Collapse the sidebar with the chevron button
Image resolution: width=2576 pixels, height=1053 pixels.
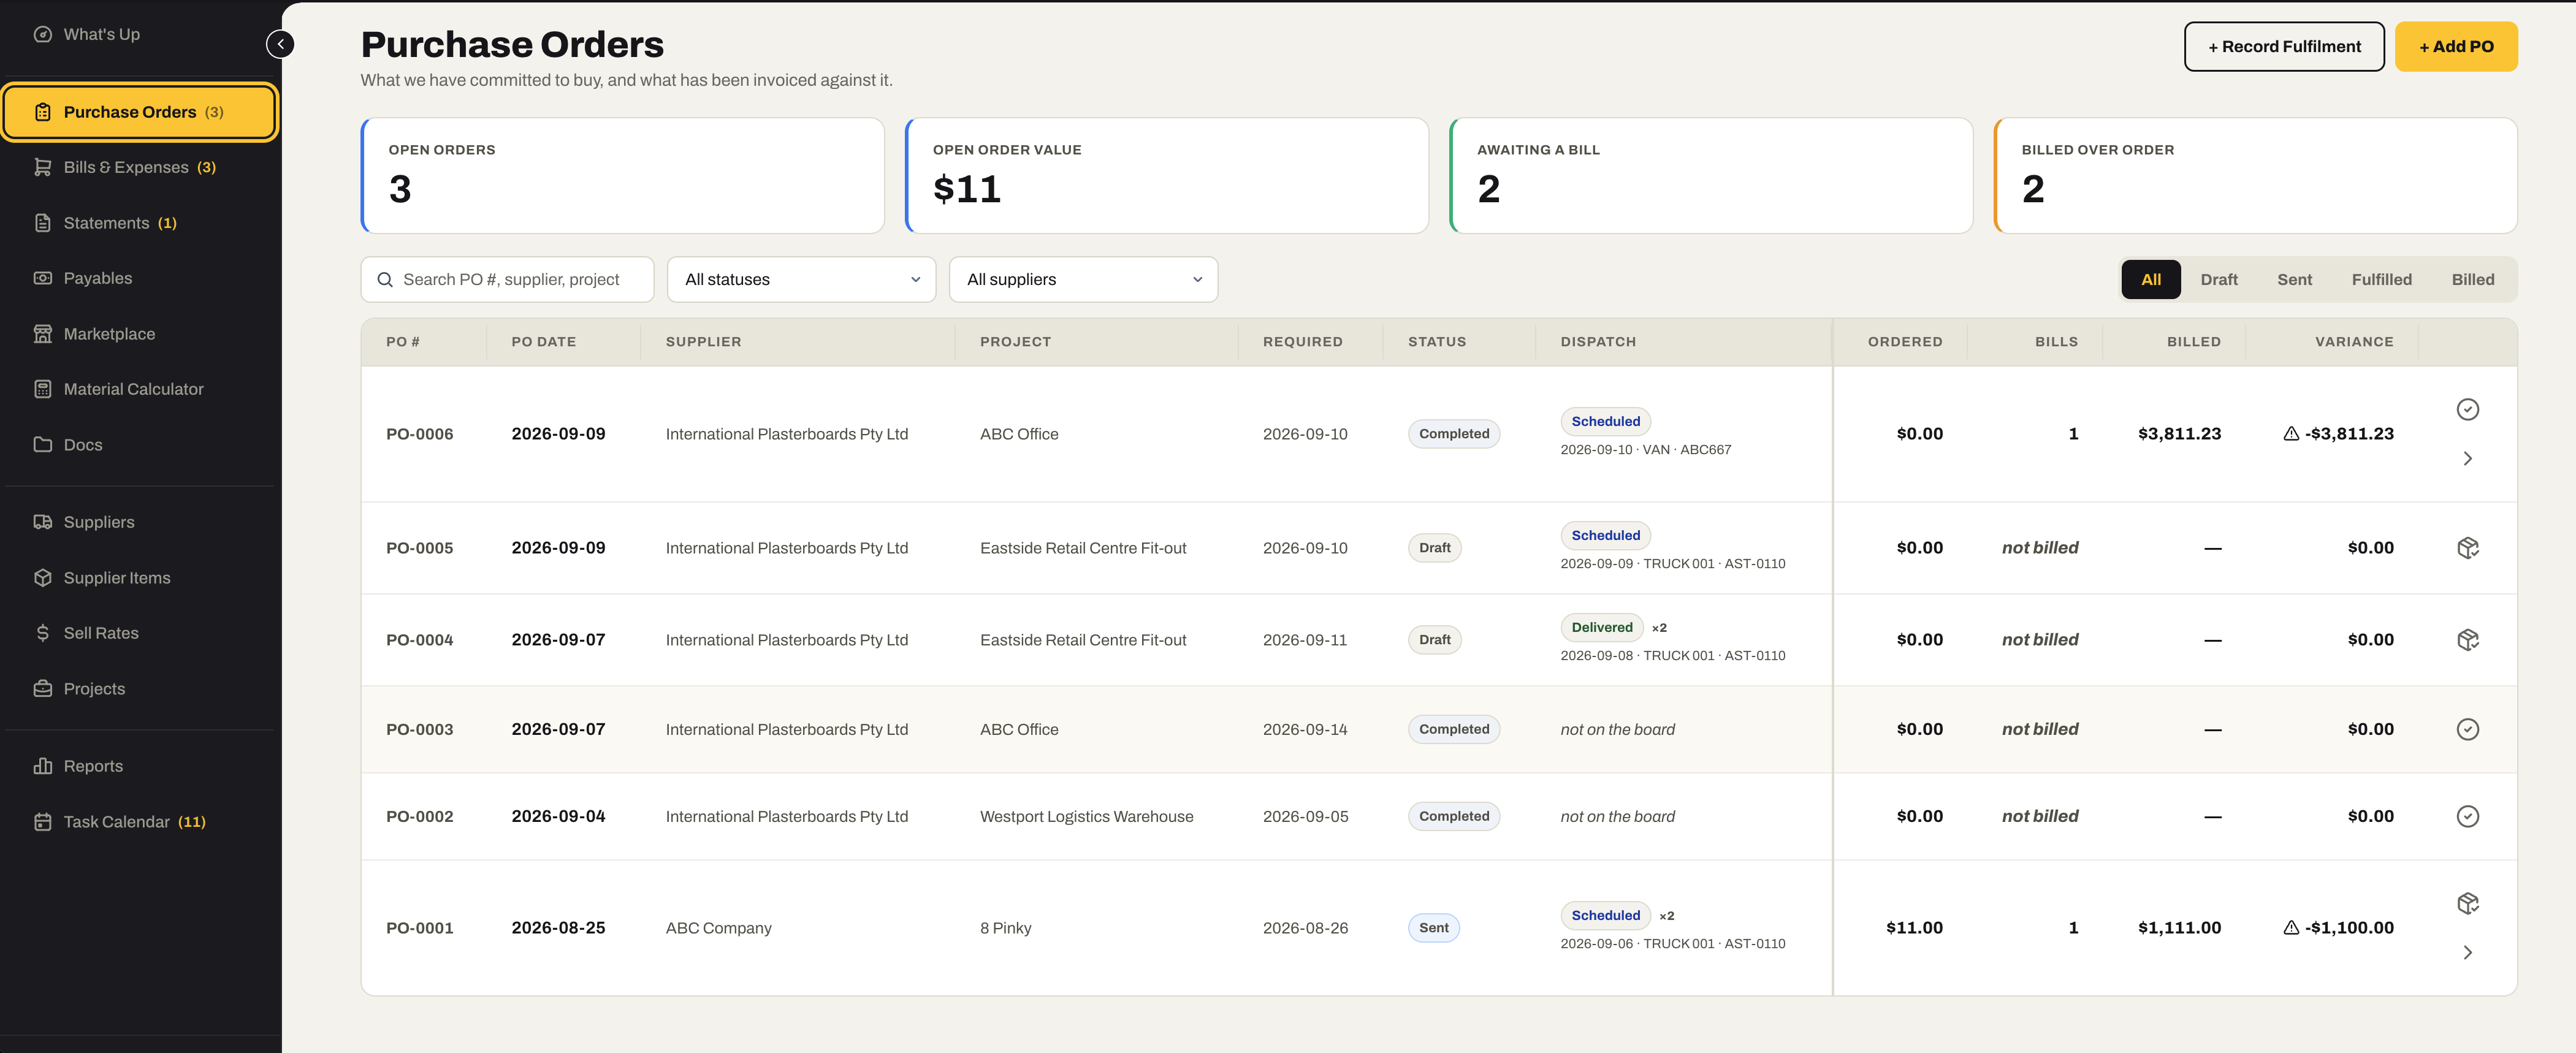280,44
